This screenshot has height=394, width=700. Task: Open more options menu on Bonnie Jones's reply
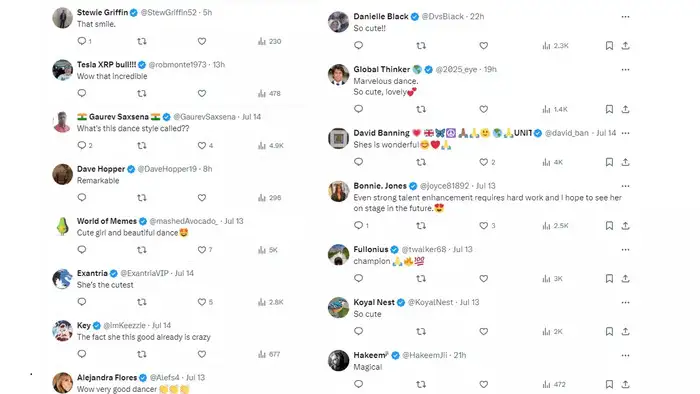625,186
